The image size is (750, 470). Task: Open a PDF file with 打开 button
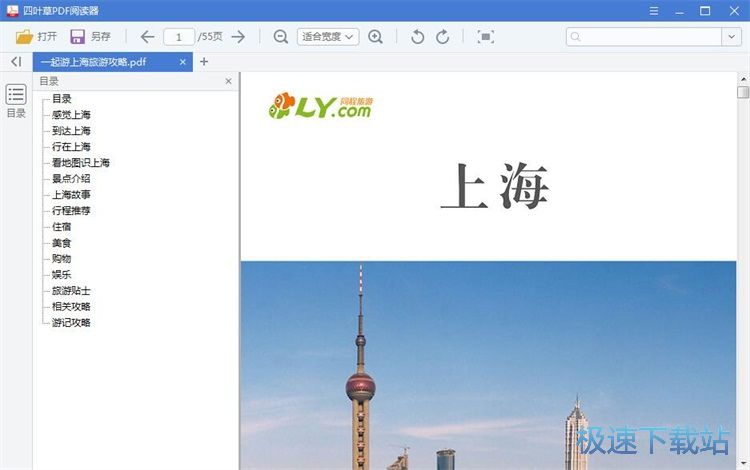pos(36,37)
